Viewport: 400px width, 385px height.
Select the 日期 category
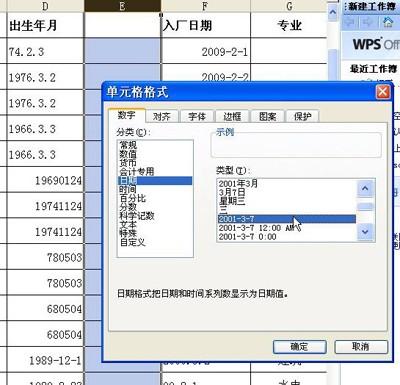point(155,181)
